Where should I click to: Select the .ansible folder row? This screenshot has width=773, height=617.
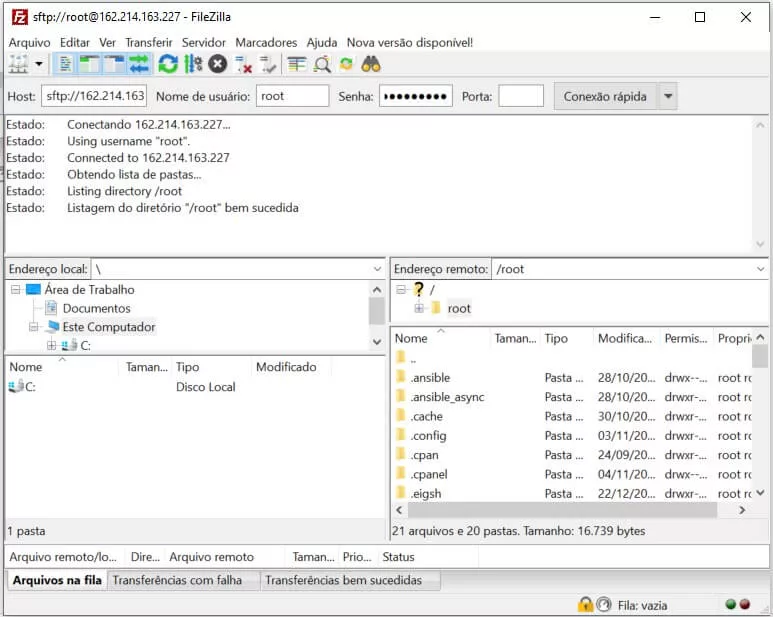point(573,378)
